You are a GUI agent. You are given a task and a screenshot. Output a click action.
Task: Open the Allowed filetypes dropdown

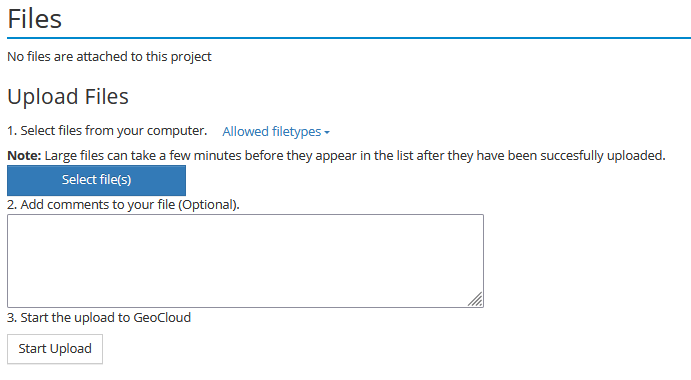[x=276, y=131]
